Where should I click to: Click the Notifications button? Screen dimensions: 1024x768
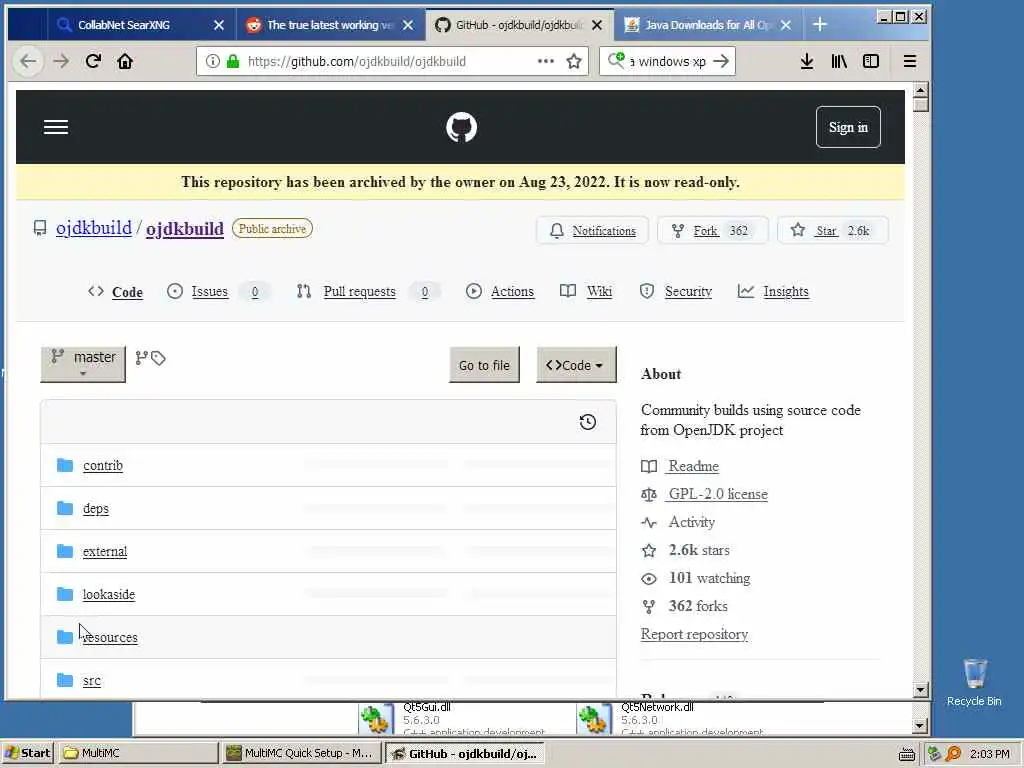point(592,231)
